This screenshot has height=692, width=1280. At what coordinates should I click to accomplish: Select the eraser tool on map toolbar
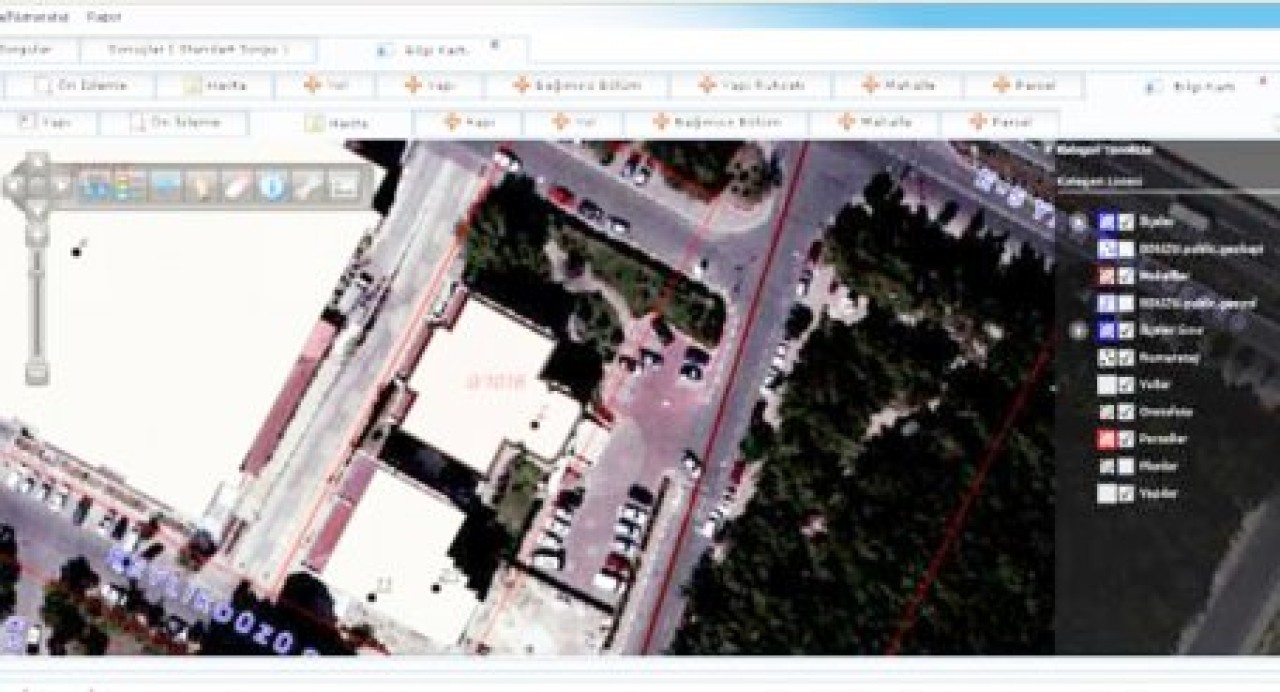point(238,185)
